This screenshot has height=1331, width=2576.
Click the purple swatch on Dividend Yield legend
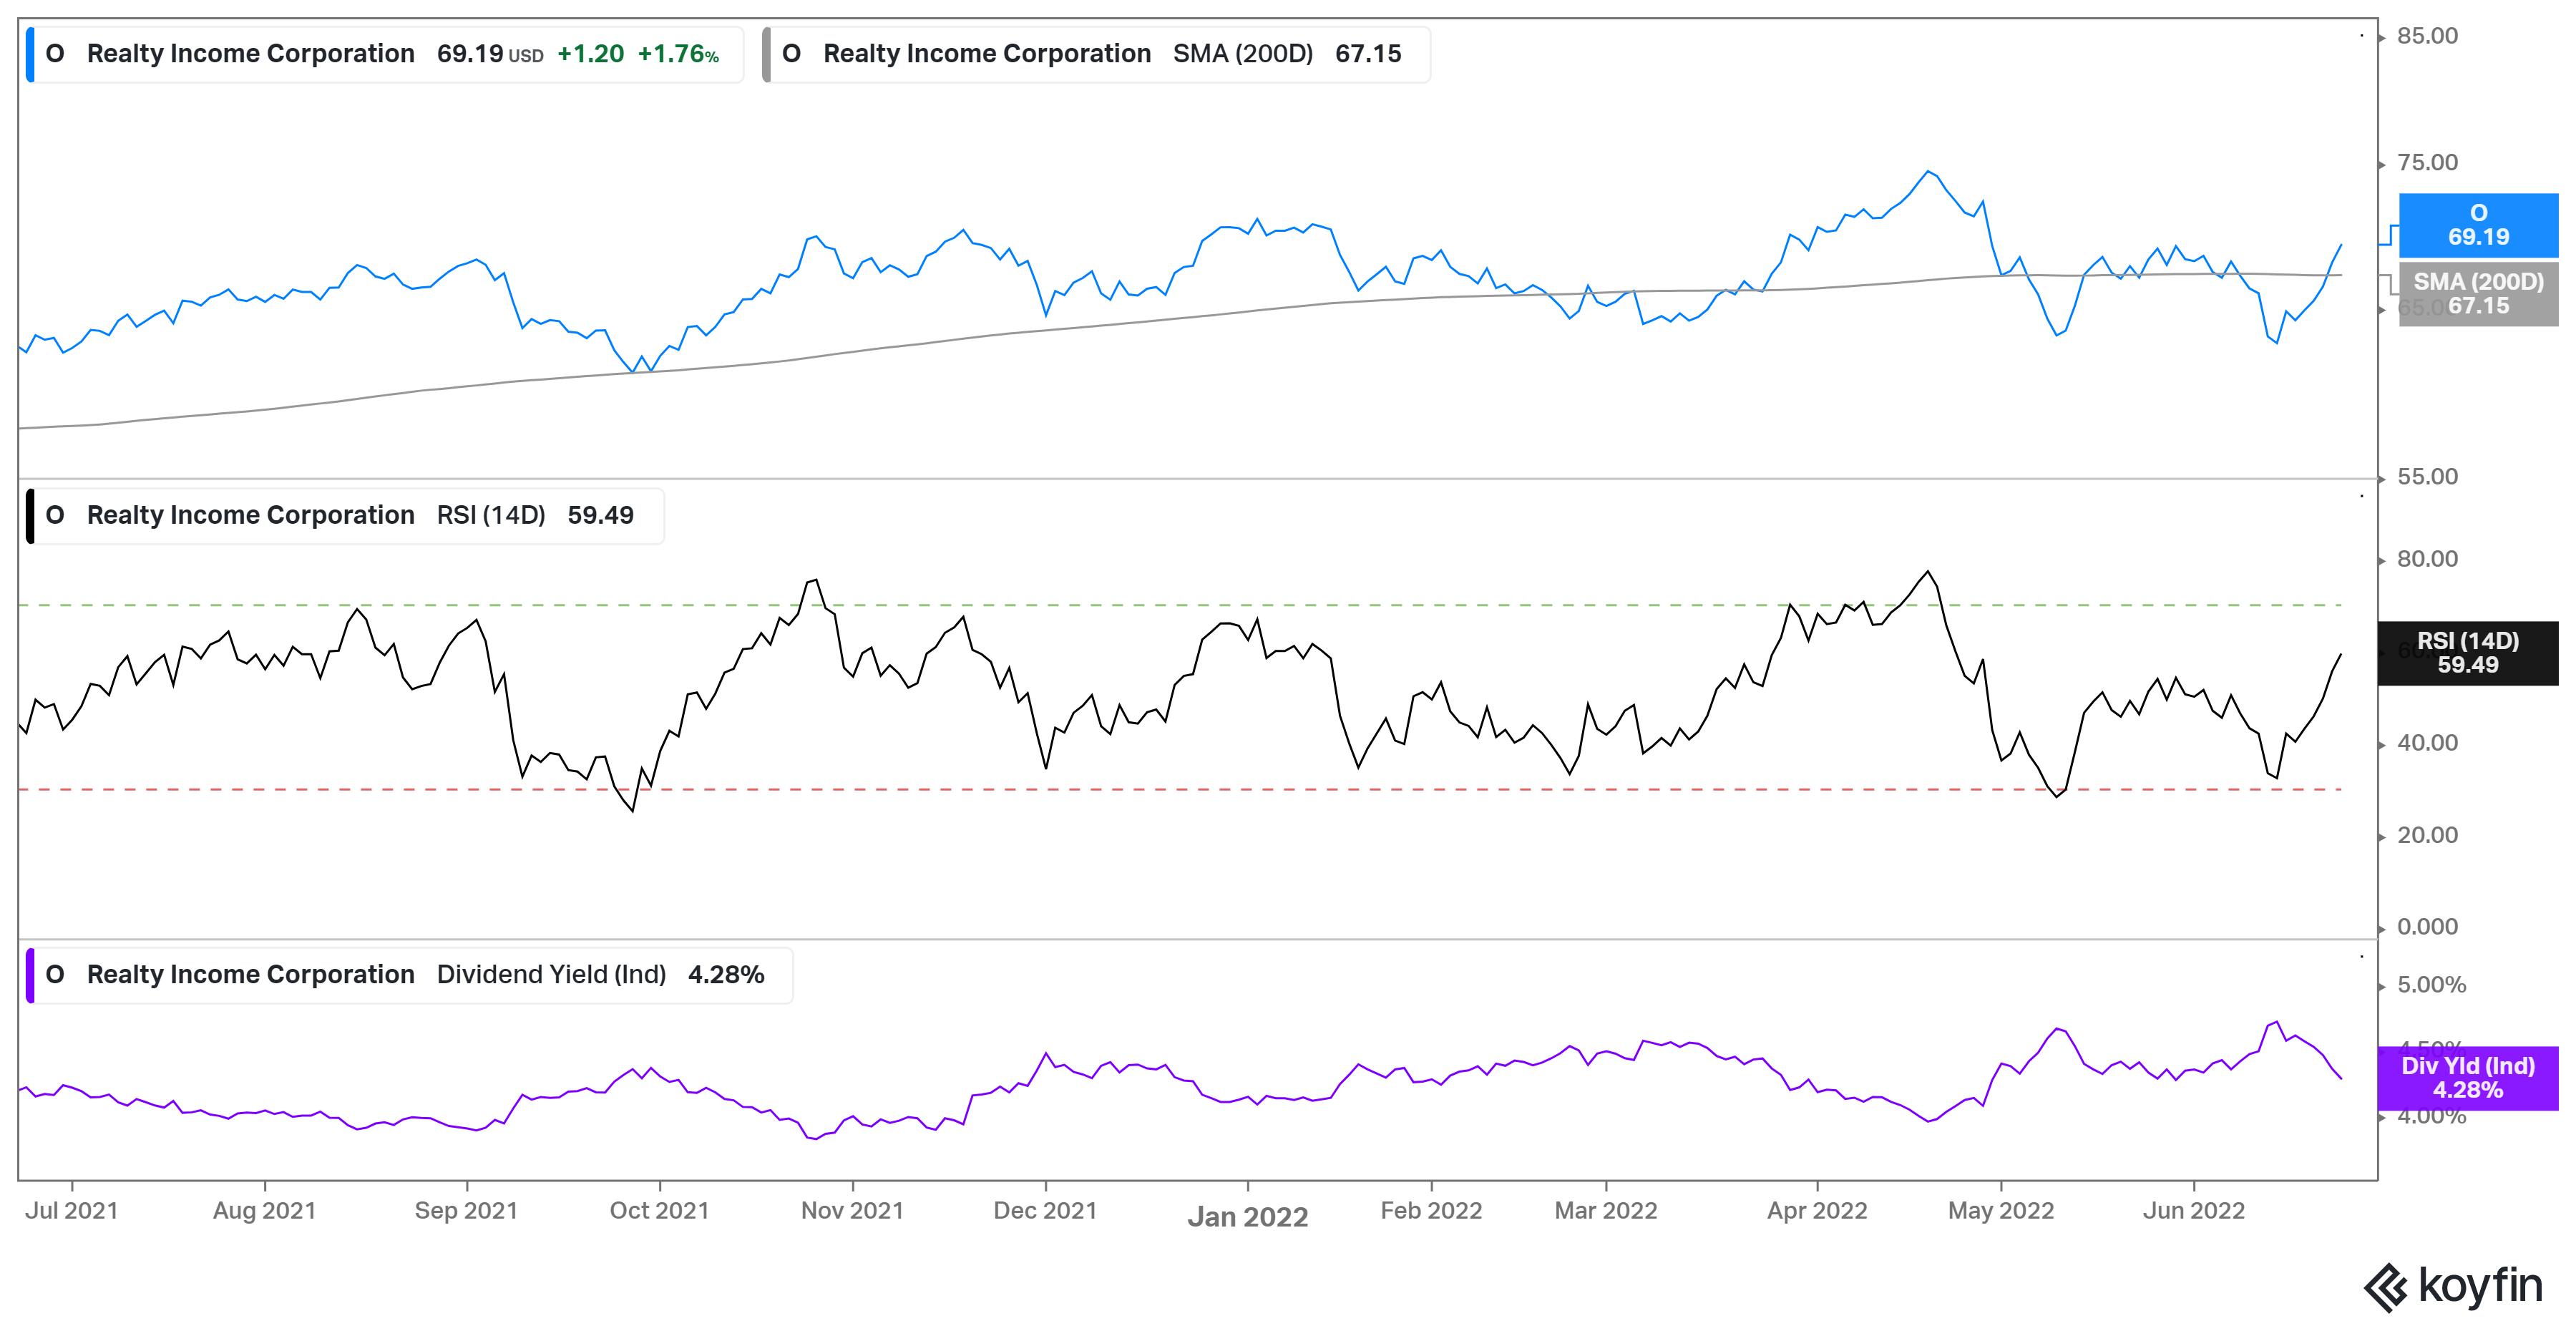point(30,975)
